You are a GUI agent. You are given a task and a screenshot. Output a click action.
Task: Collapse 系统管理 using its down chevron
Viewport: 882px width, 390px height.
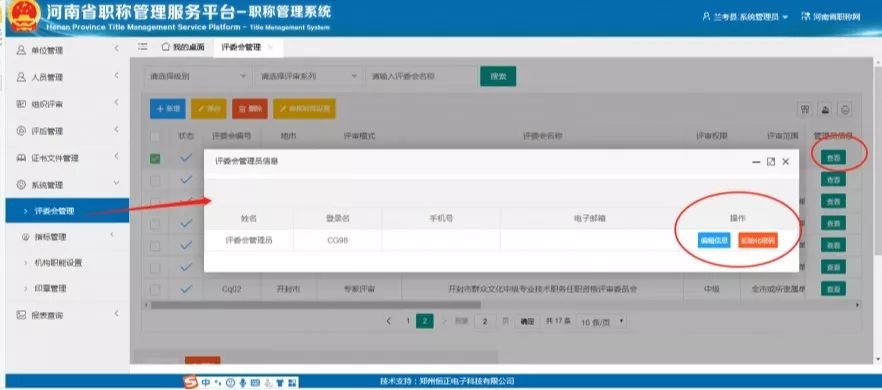click(116, 183)
